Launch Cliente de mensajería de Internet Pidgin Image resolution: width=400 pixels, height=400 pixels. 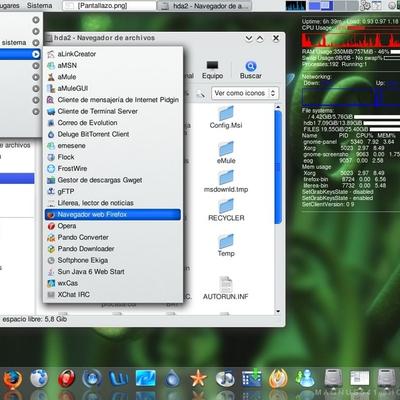point(113,100)
